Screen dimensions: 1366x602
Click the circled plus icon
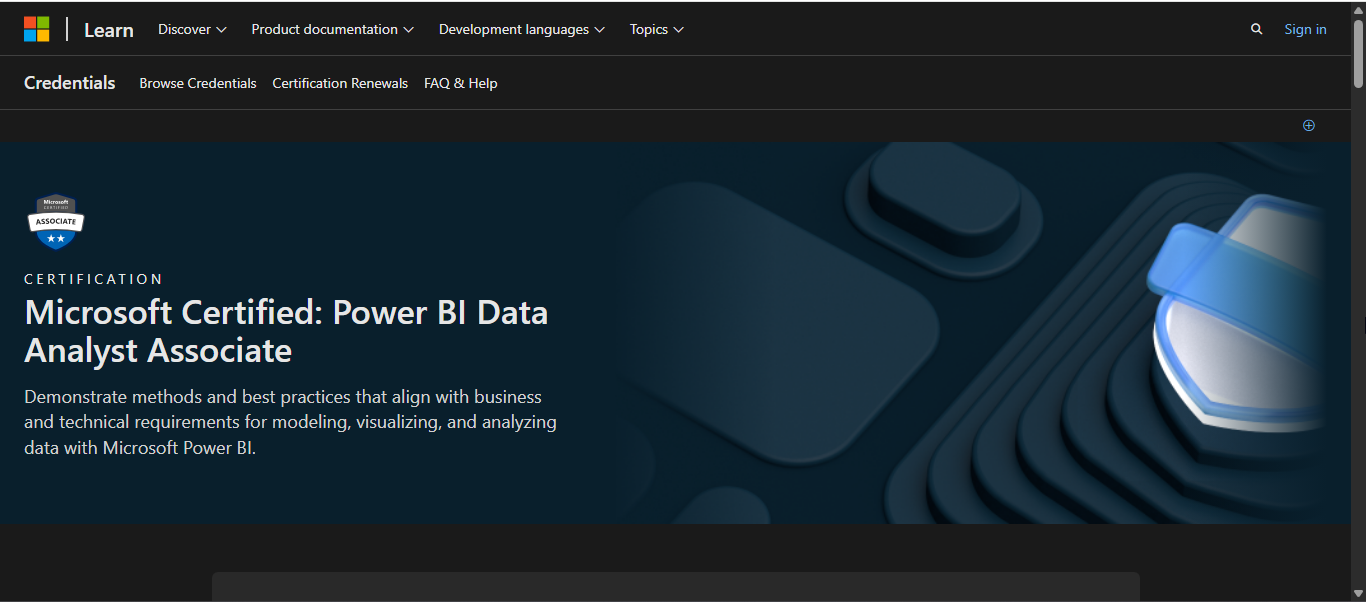pos(1308,125)
